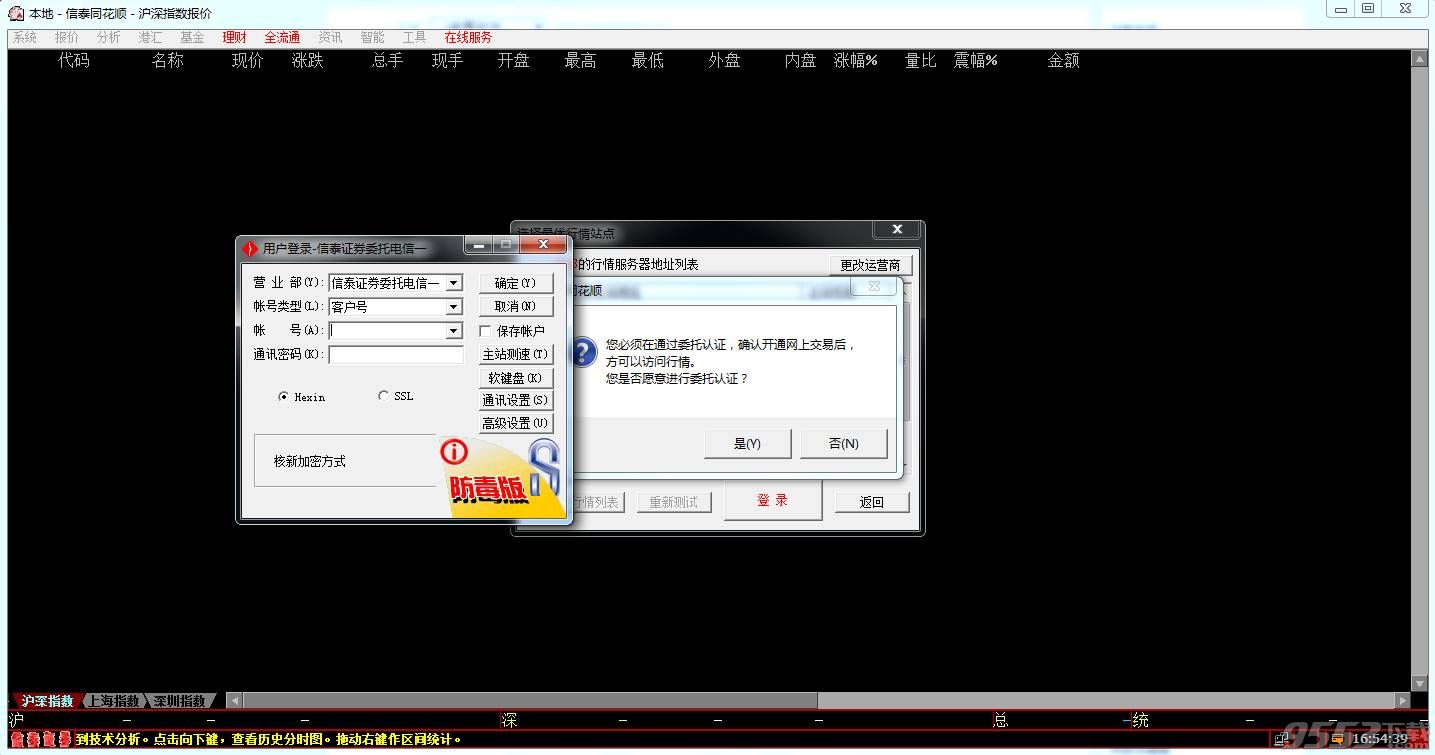This screenshot has width=1435, height=755.
Task: Click the login dialog red diamond icon
Action: [251, 248]
